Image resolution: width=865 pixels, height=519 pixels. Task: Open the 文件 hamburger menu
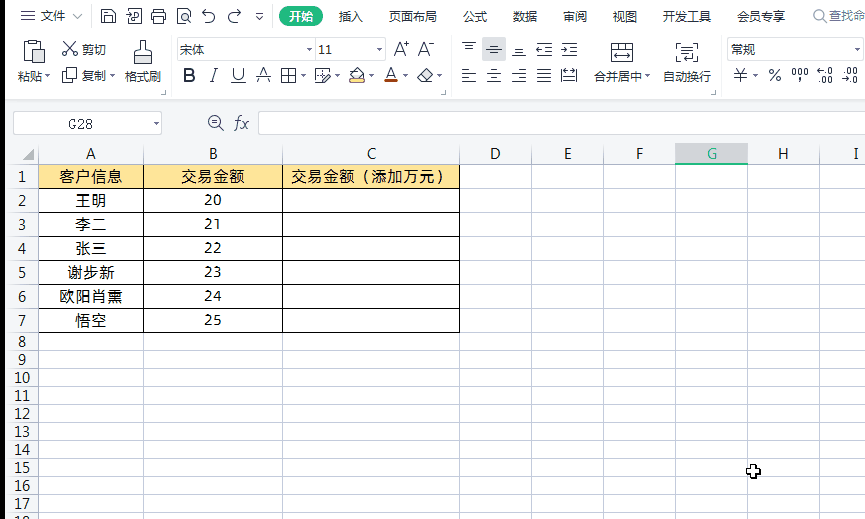tap(28, 16)
